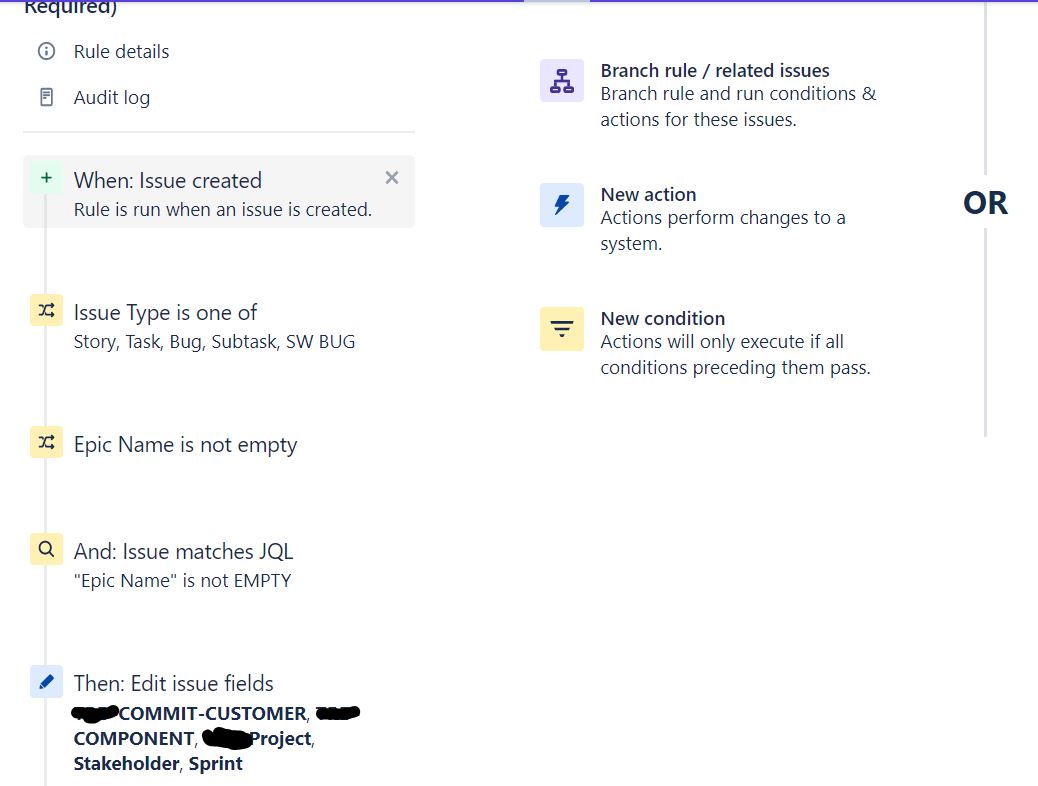The image size is (1038, 786).
Task: Select the Issue Type is one of condition
Action: [214, 326]
